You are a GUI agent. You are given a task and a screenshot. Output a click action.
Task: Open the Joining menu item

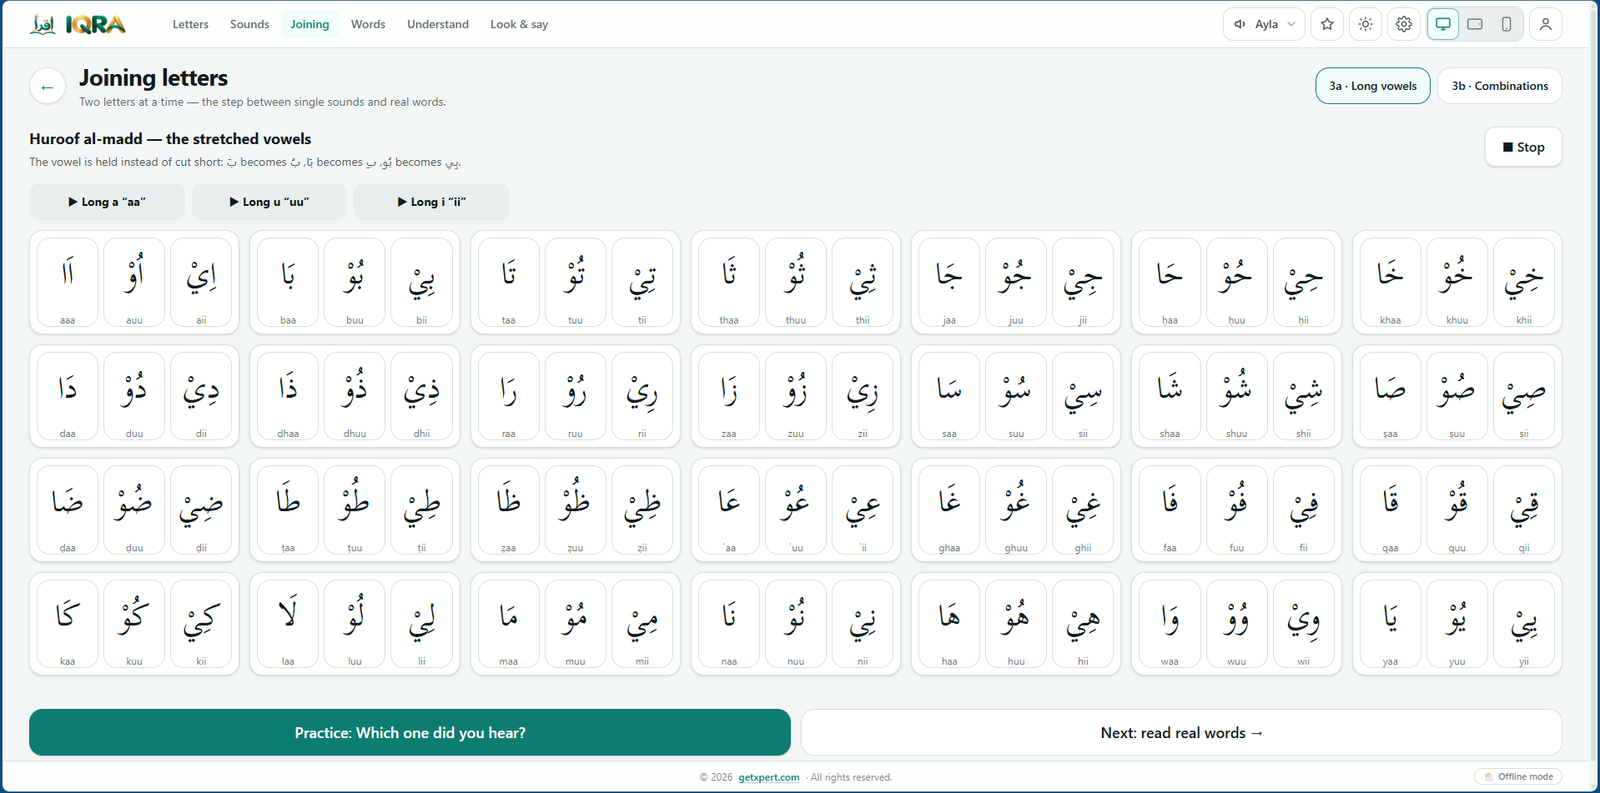pos(310,24)
